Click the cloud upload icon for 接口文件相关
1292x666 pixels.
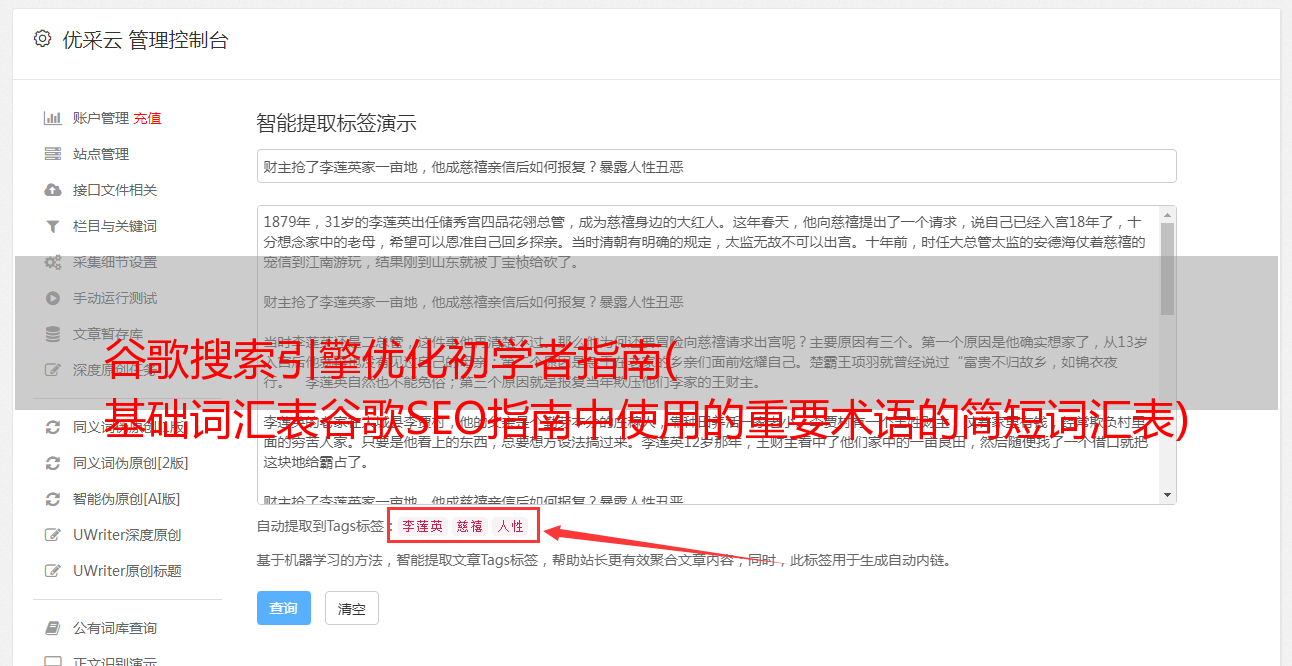(53, 190)
